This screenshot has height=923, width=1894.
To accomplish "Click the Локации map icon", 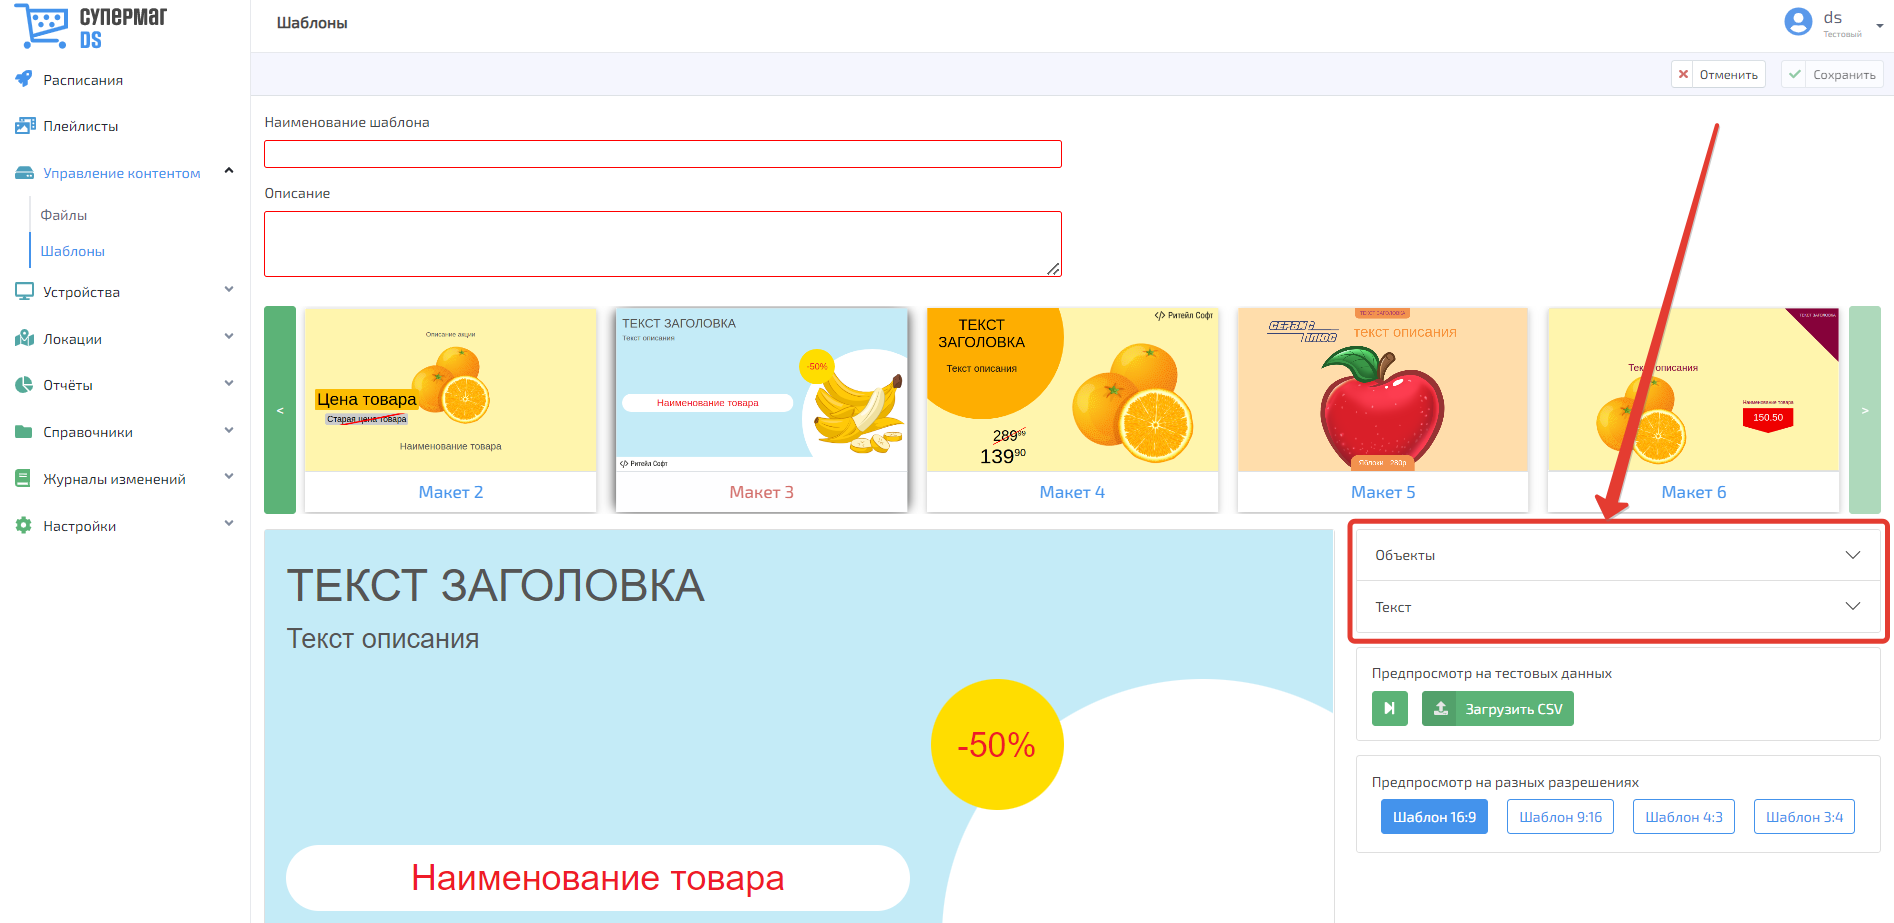I will point(24,338).
